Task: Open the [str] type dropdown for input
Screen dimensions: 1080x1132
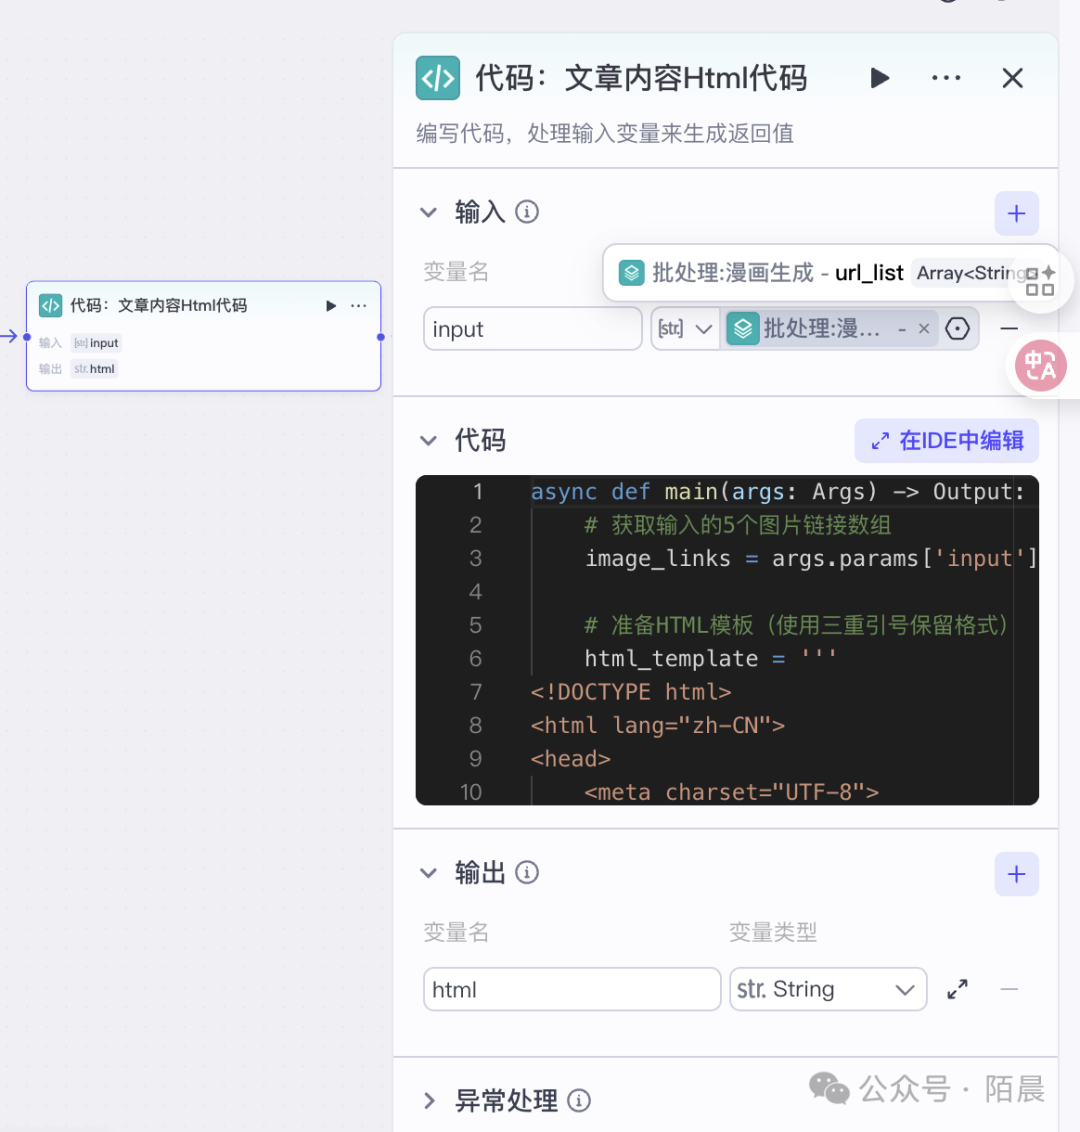Action: tap(685, 329)
